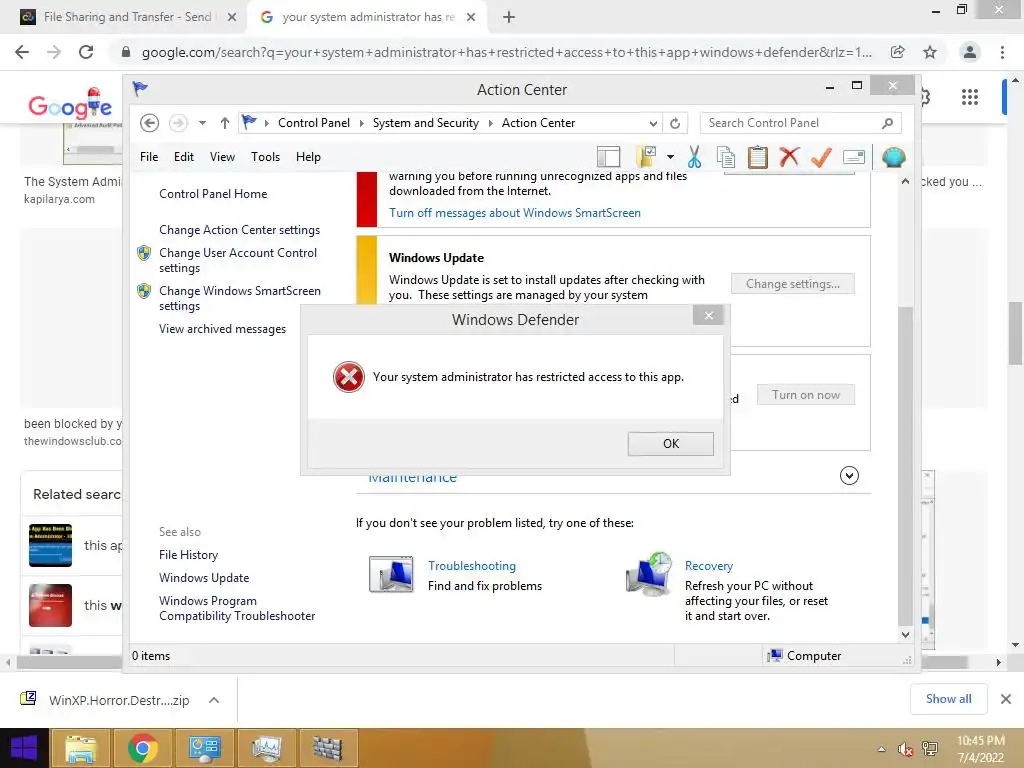1024x768 pixels.
Task: Open File Explorer from the taskbar
Action: [81, 748]
